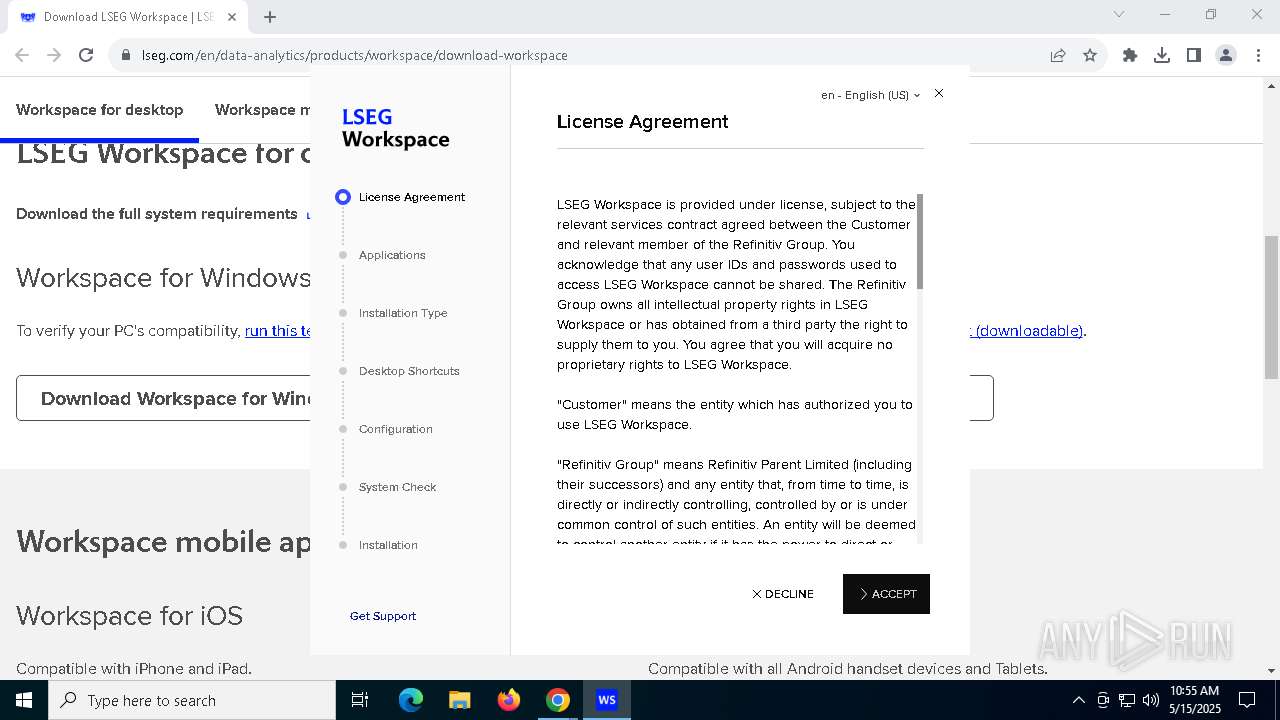1280x720 pixels.
Task: Click the LSEG Workspace logo
Action: [x=395, y=128]
